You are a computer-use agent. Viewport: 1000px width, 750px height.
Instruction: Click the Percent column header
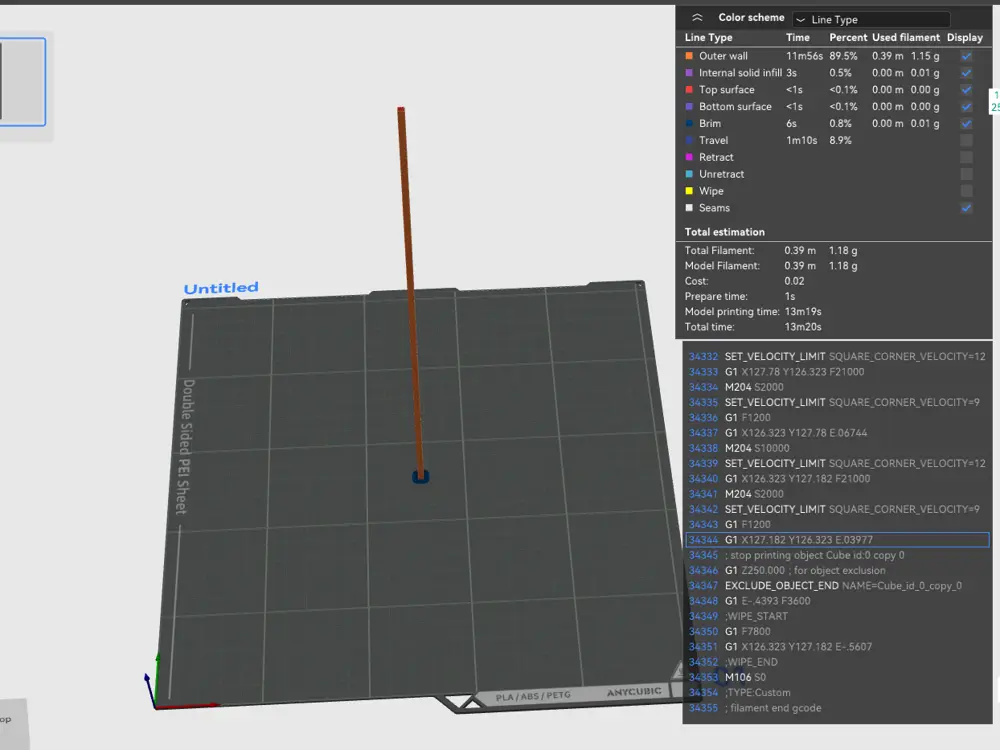tap(848, 38)
